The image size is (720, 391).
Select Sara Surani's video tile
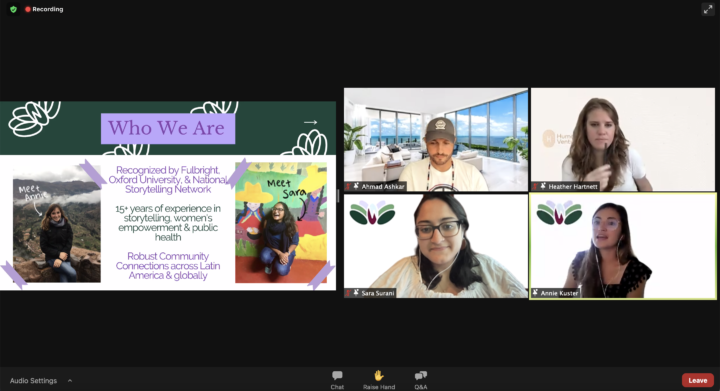point(436,246)
